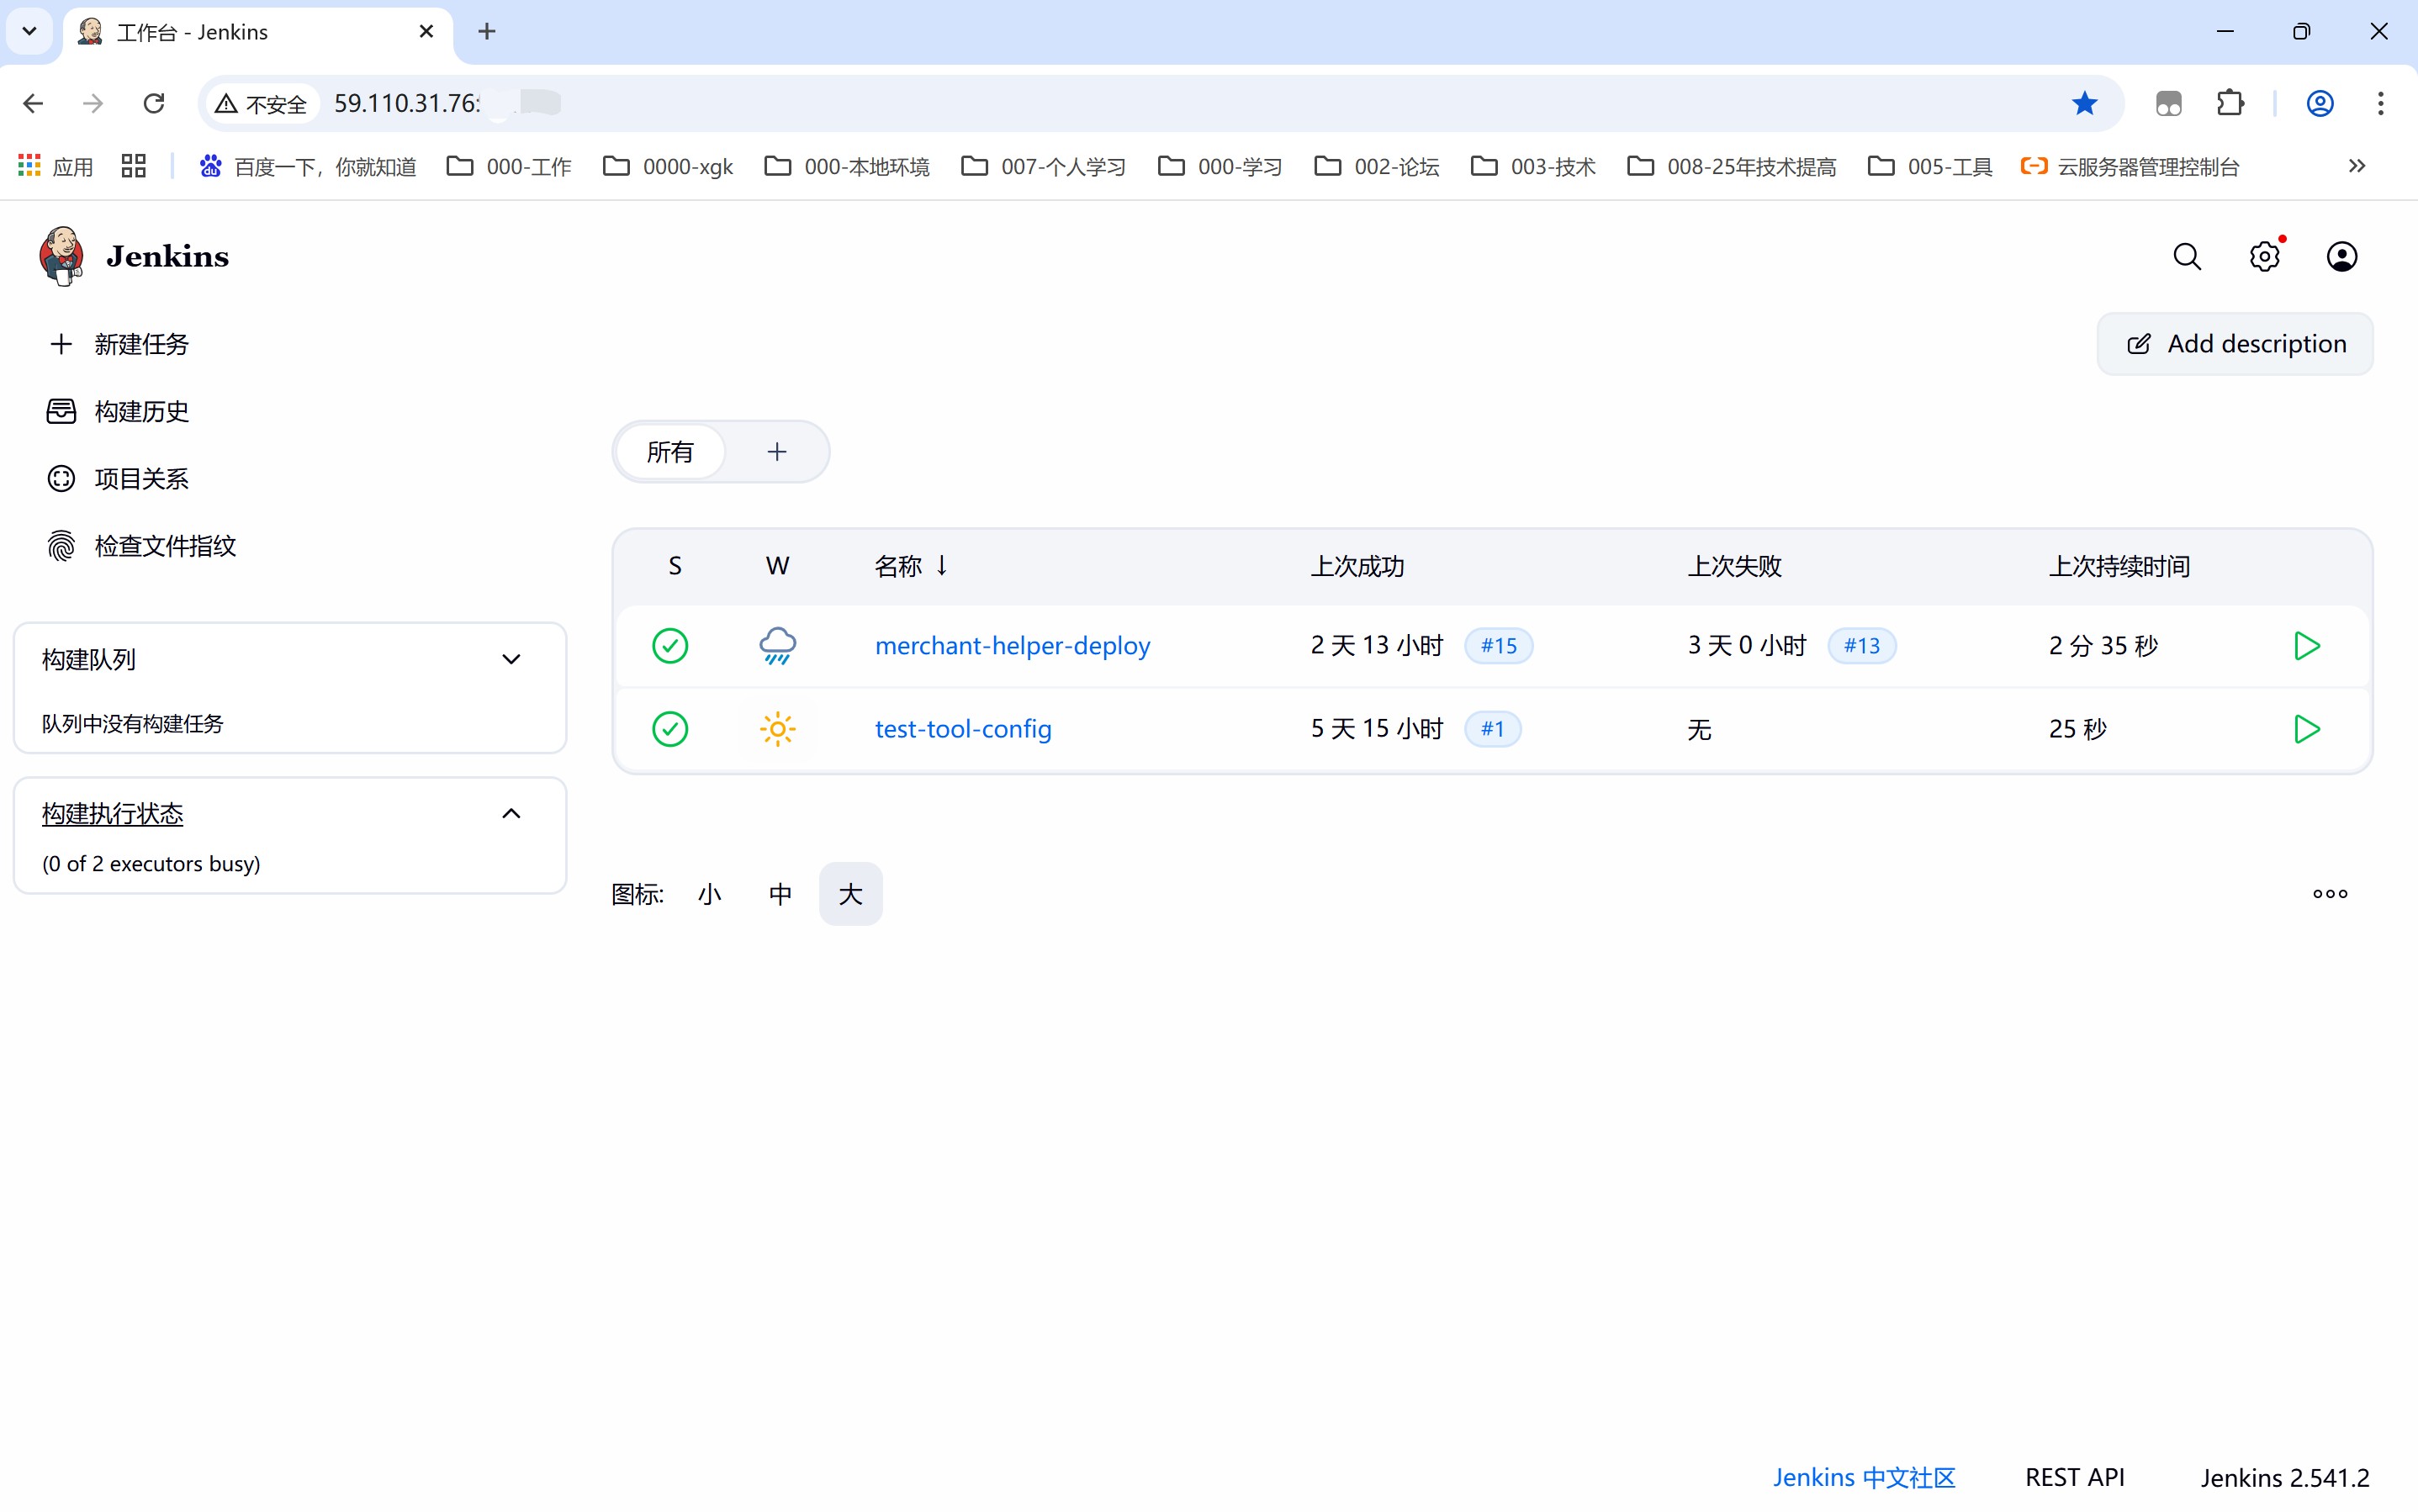The width and height of the screenshot is (2418, 1512).
Task: Set icon size to 小
Action: pos(709,894)
